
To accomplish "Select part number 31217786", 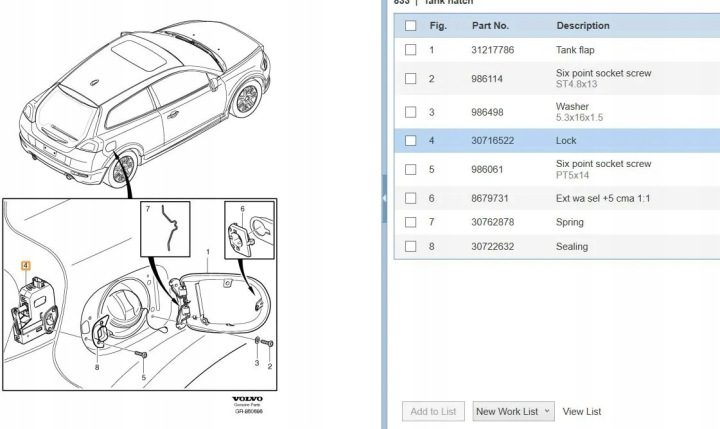I will pos(493,50).
